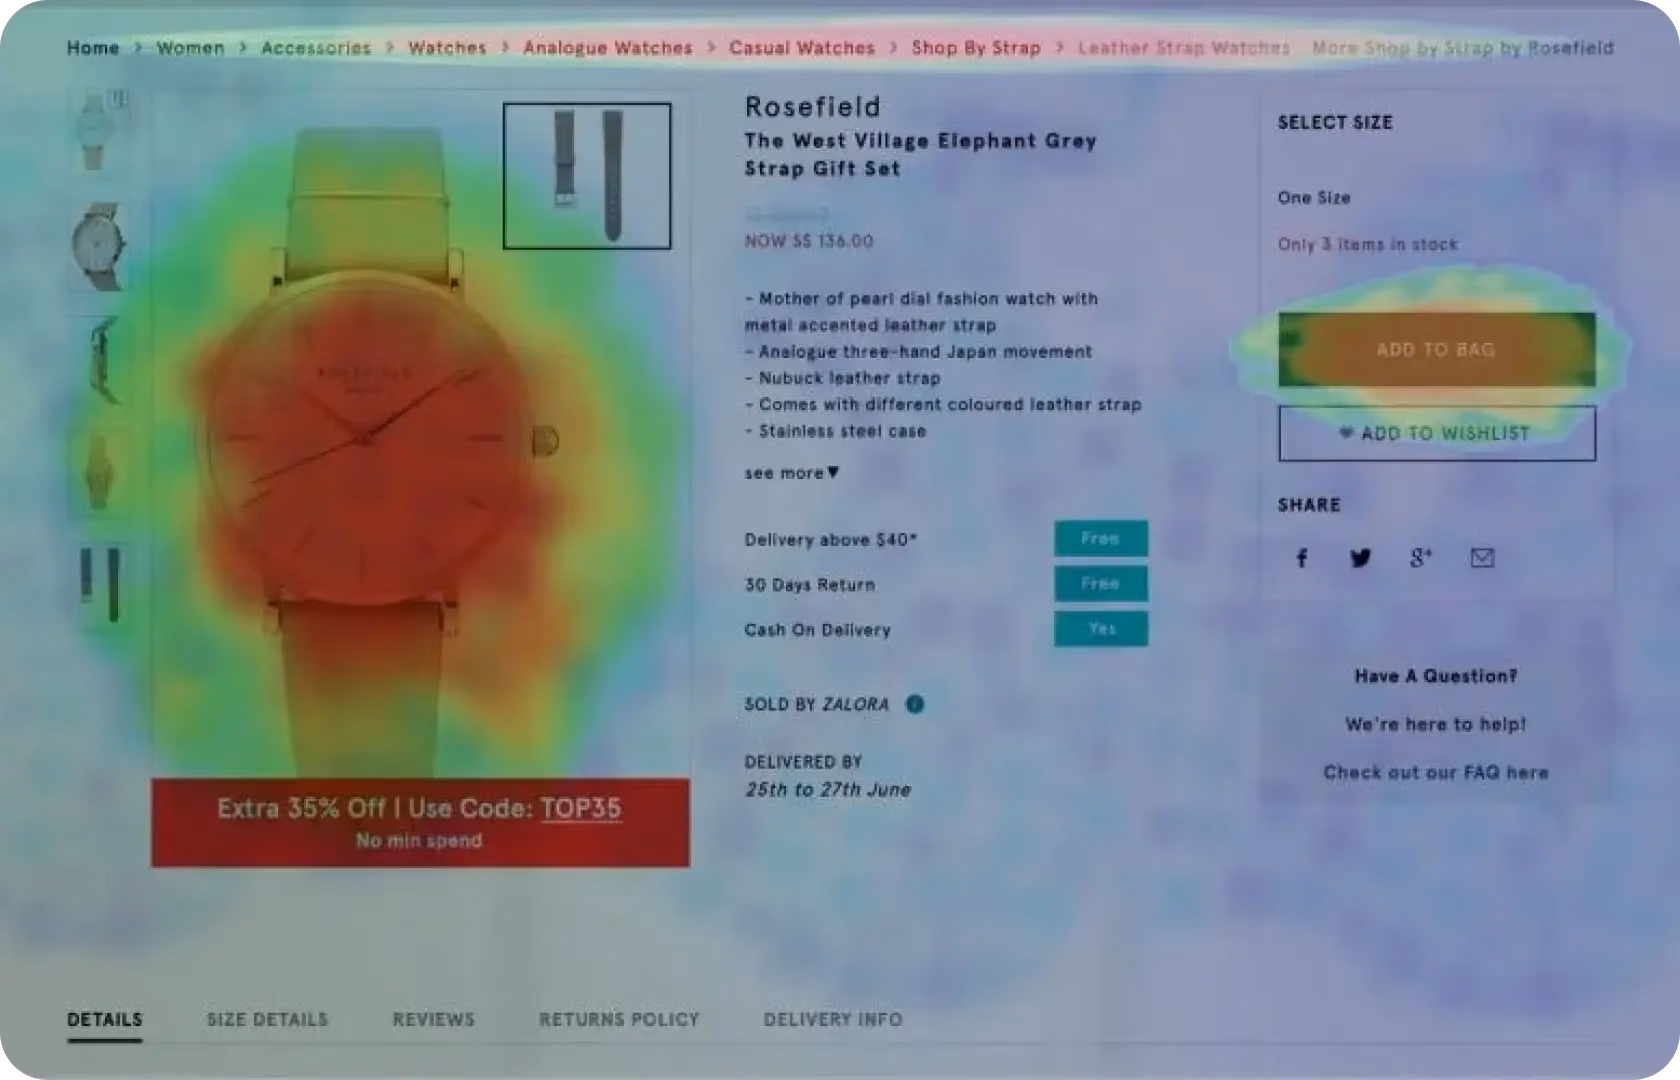Click the boxed strap image beside the watch
Screen dimensions: 1680x1080
coord(587,176)
